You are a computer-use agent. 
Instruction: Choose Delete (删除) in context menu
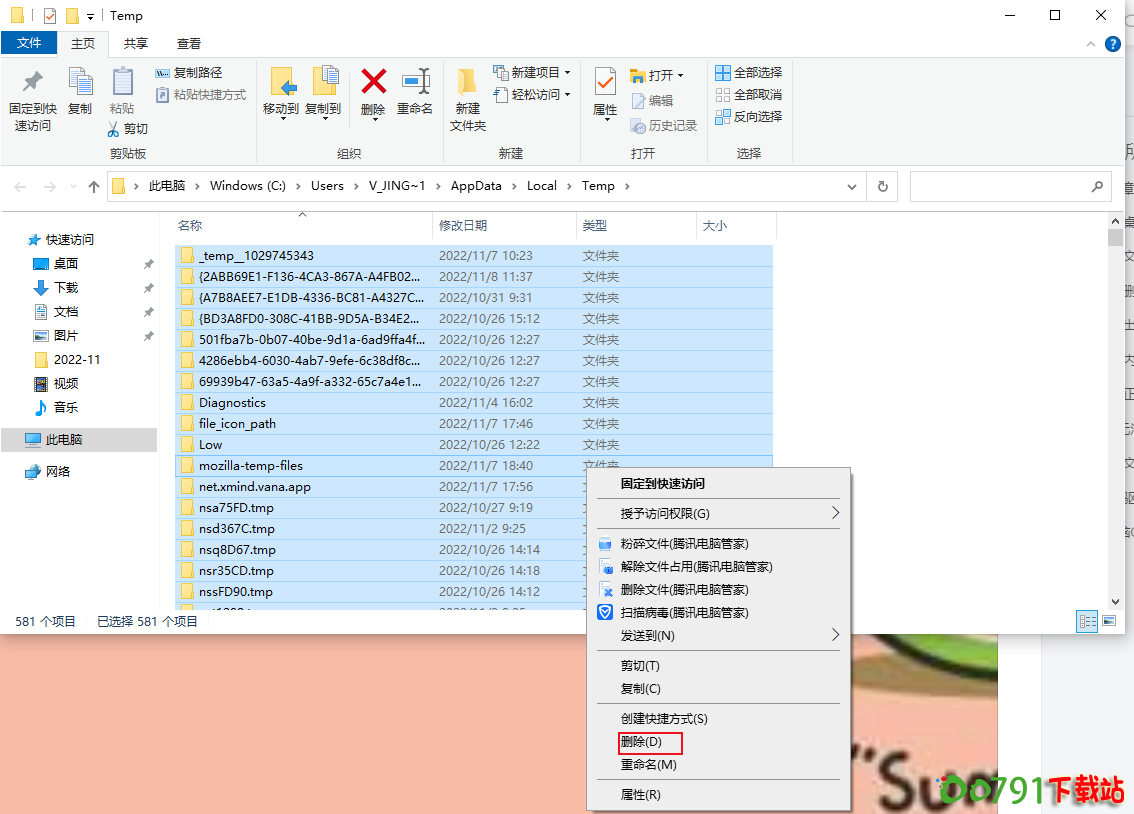pos(642,742)
